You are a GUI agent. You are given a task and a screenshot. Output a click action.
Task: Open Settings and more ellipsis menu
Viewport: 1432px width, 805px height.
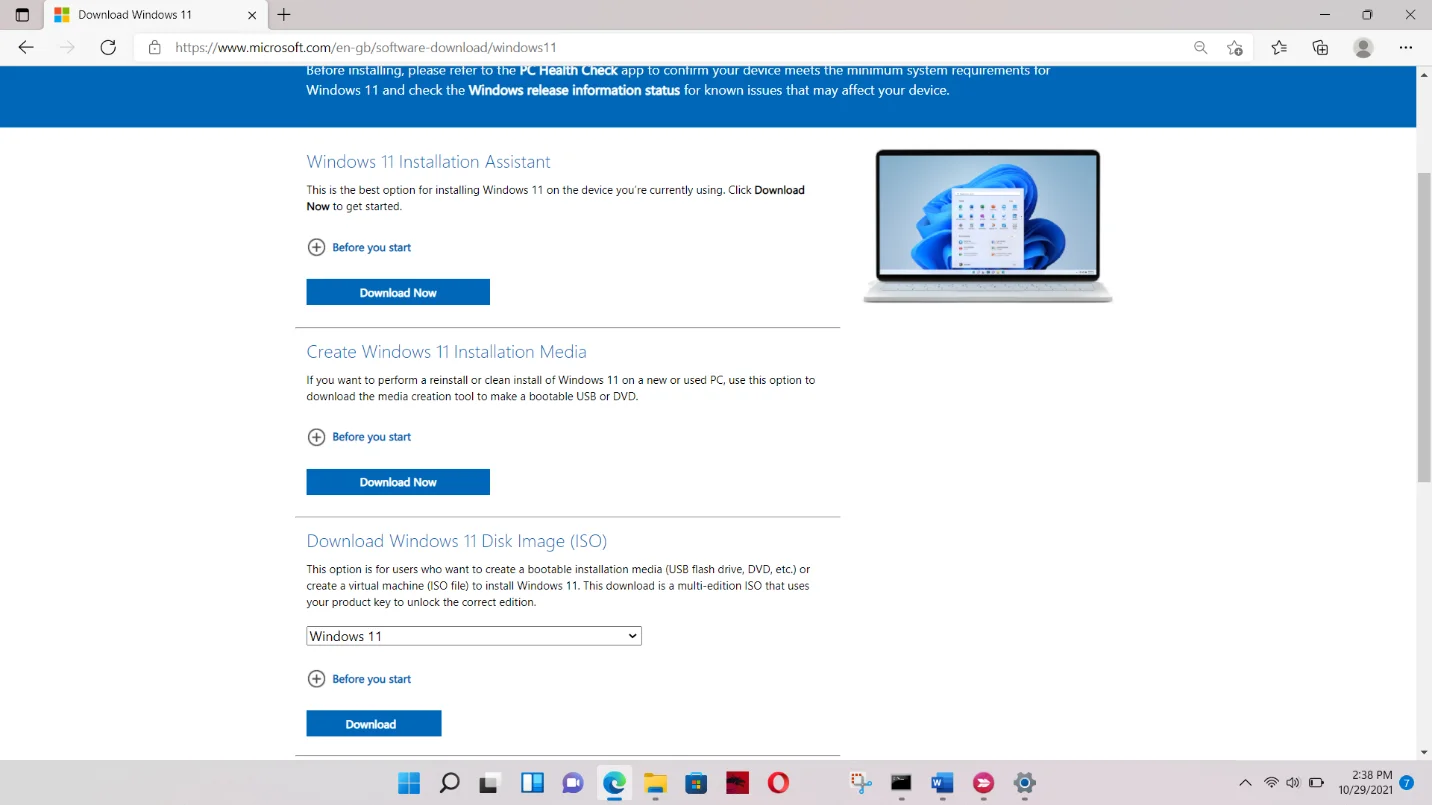(x=1406, y=47)
